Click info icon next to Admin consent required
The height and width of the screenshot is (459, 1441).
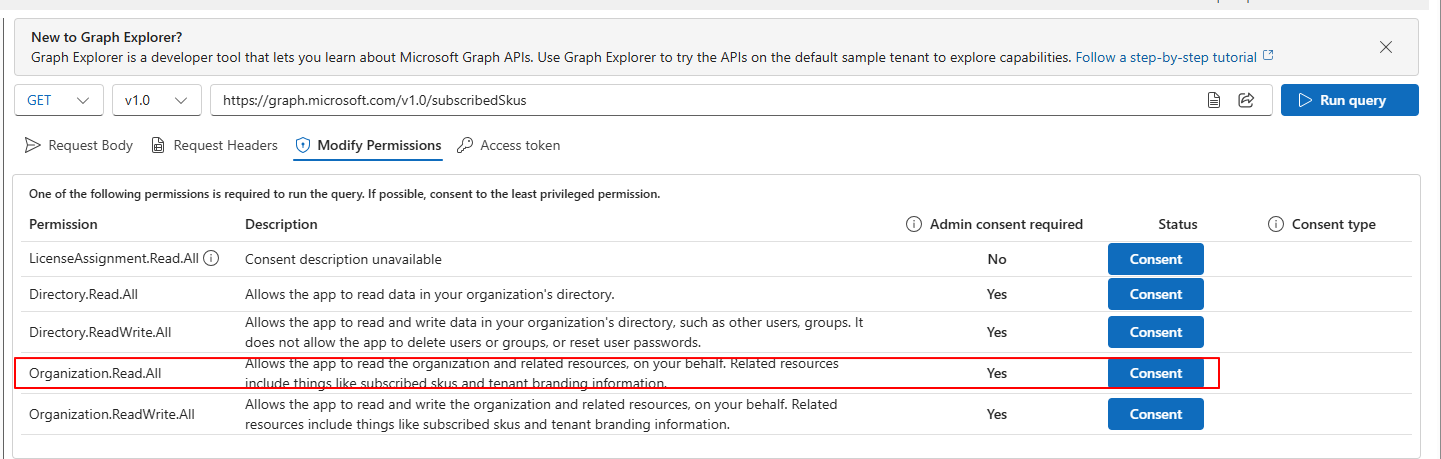pyautogui.click(x=913, y=224)
